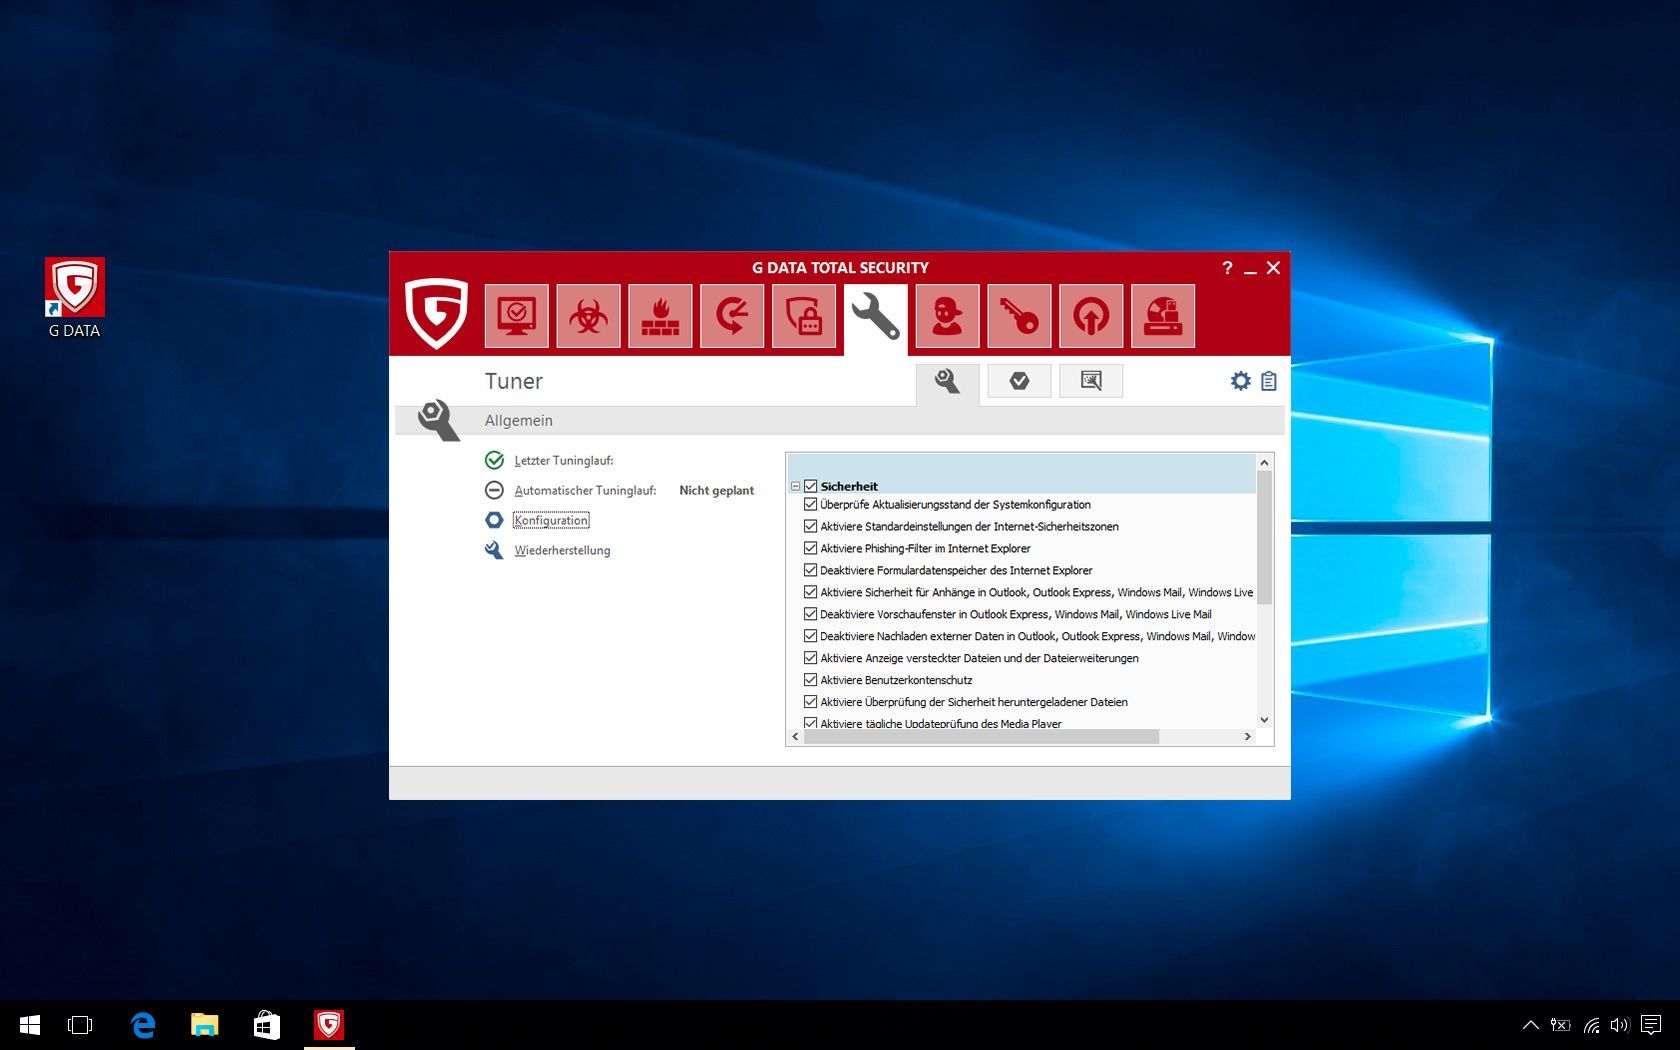Screen dimensions: 1680x1050
Task: Click the Wiederherstellung wrench icon
Action: [x=494, y=550]
